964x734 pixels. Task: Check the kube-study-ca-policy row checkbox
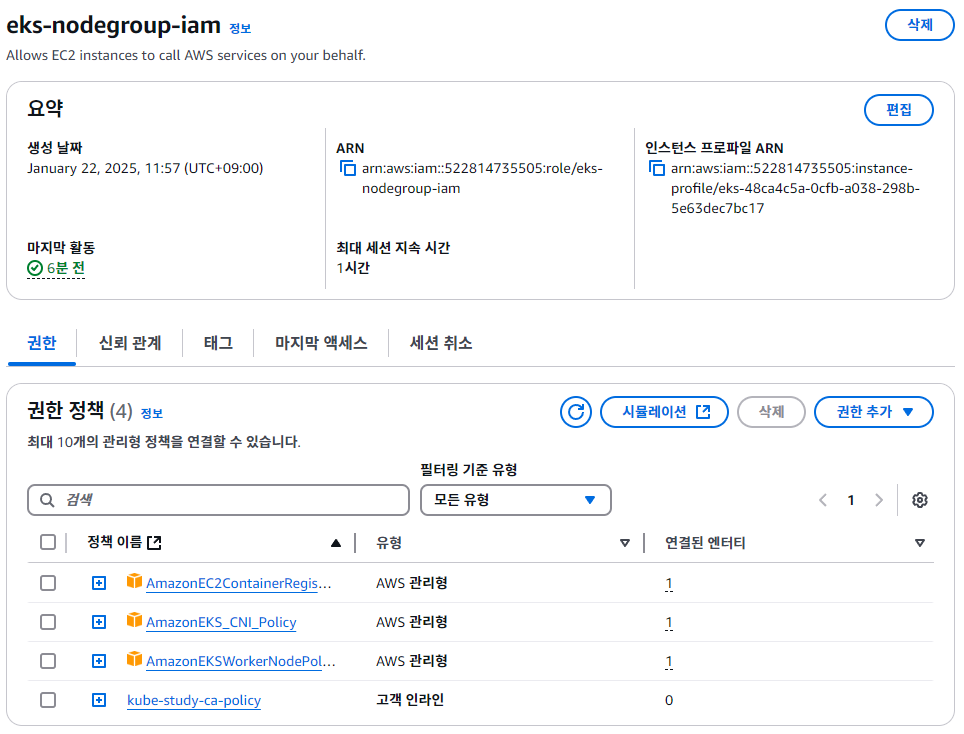point(48,700)
